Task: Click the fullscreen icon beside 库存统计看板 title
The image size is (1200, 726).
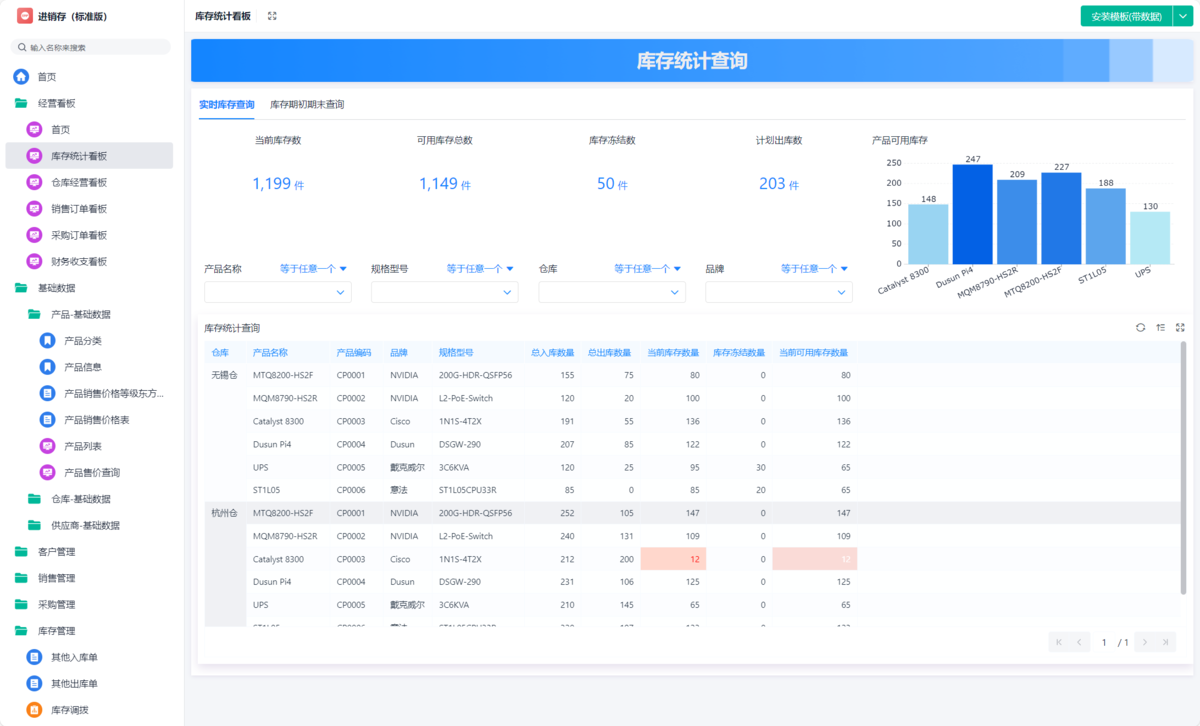Action: pos(272,16)
